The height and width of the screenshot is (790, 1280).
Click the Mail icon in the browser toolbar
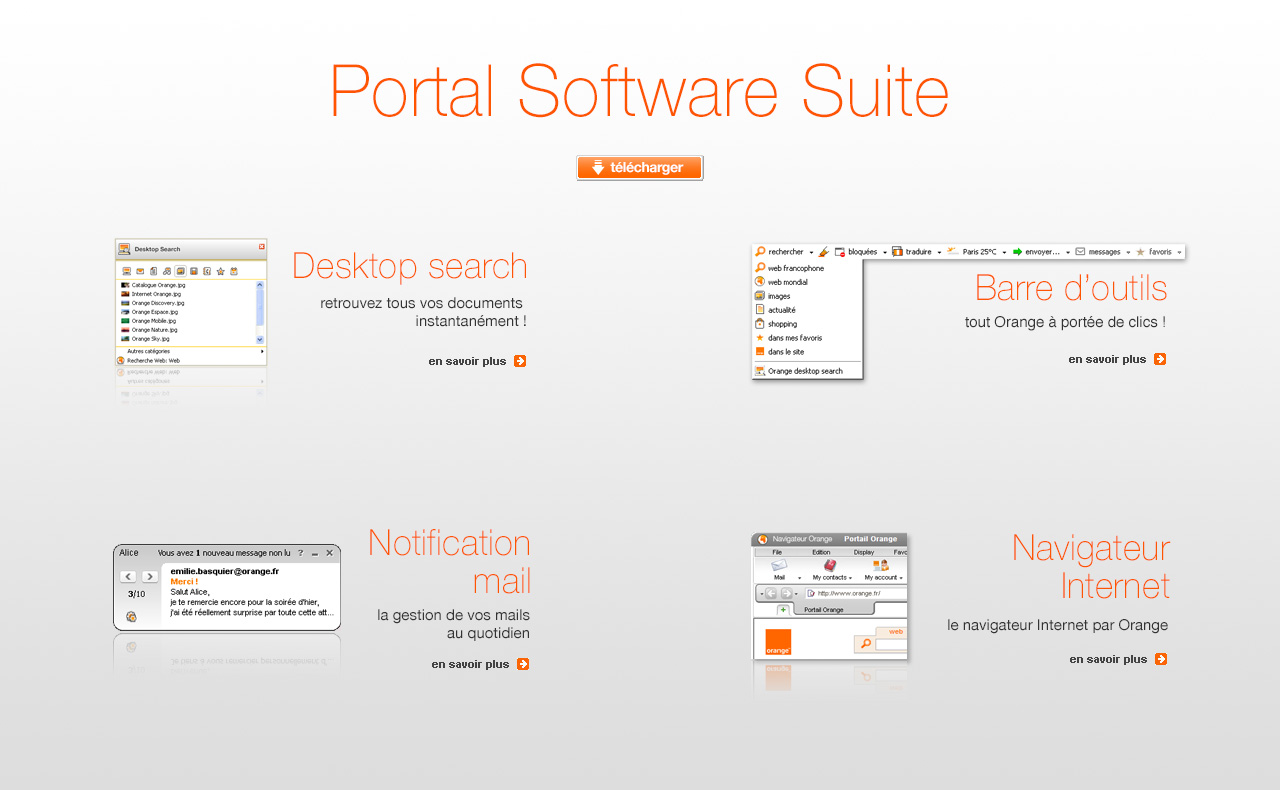[779, 566]
